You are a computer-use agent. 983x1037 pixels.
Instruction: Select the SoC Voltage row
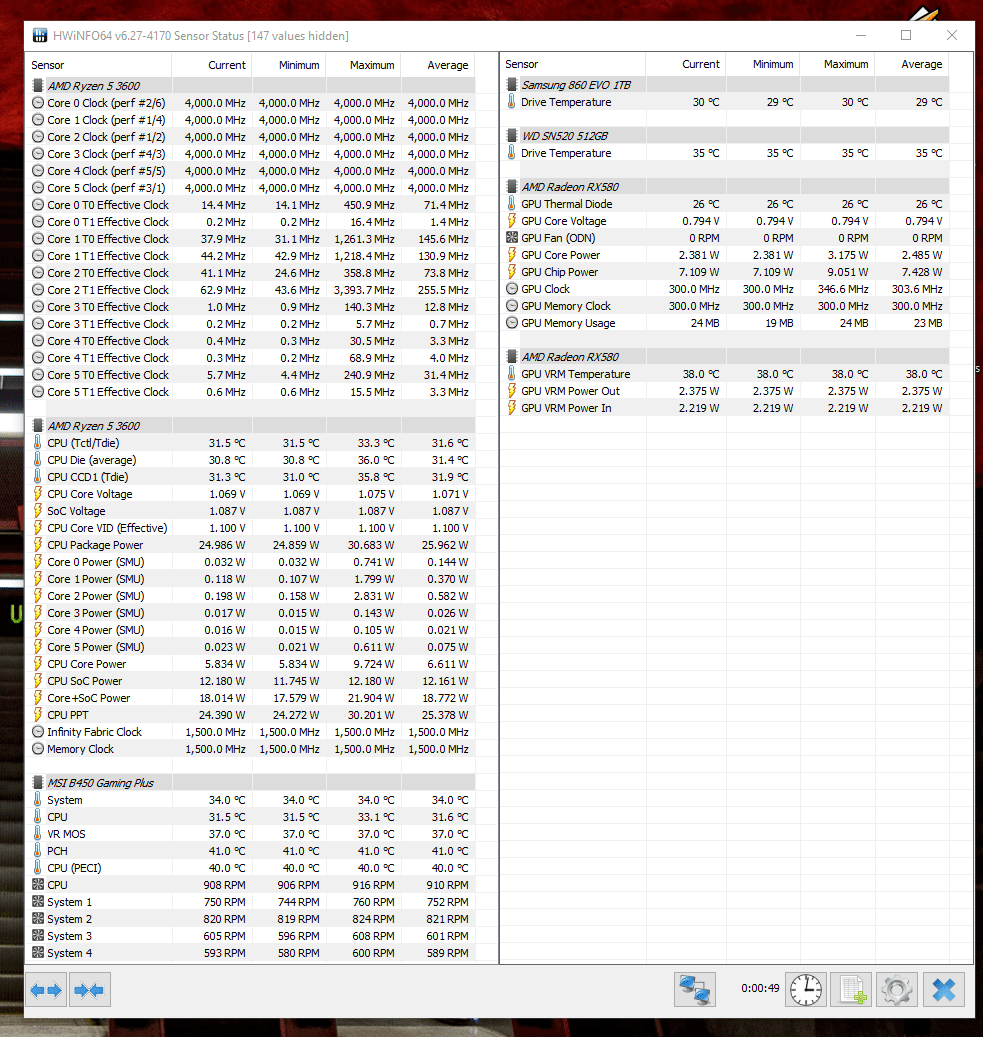tap(253, 511)
